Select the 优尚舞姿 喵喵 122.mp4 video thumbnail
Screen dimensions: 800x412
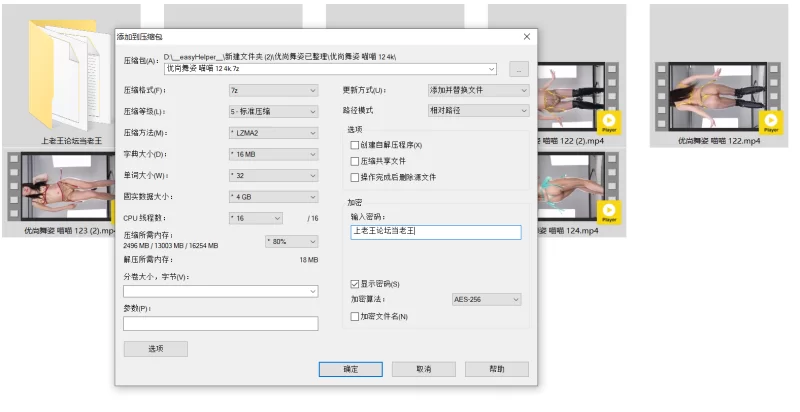(718, 96)
